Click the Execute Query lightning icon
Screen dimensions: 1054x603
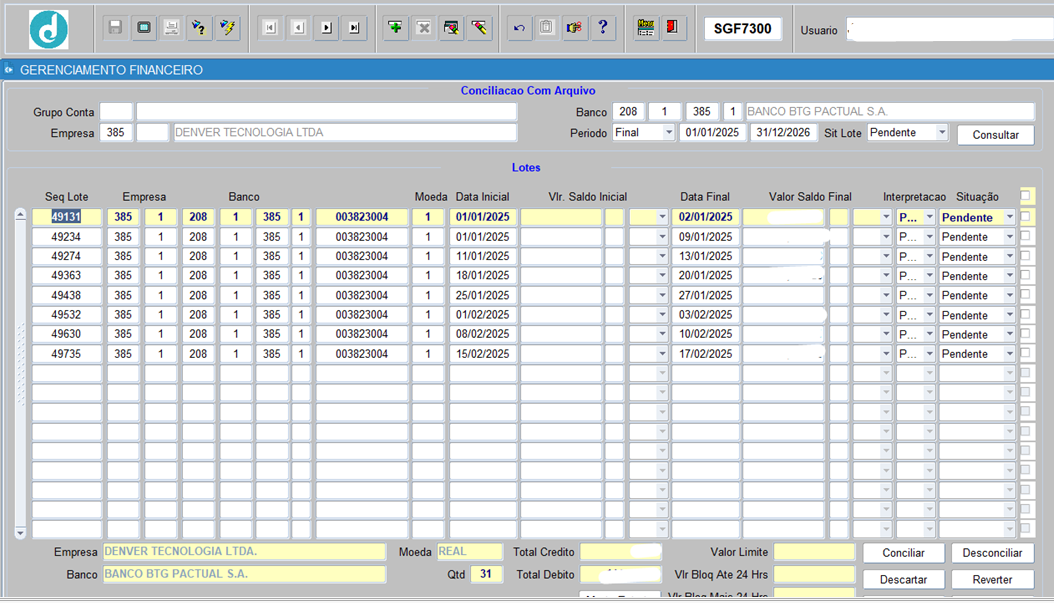click(227, 28)
